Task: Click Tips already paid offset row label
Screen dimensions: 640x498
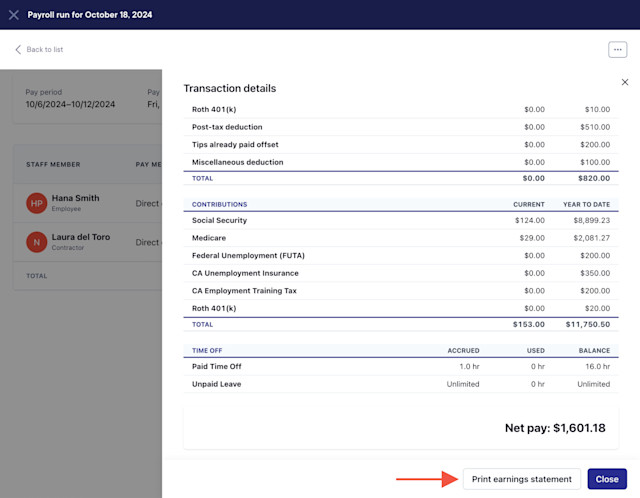Action: [235, 145]
